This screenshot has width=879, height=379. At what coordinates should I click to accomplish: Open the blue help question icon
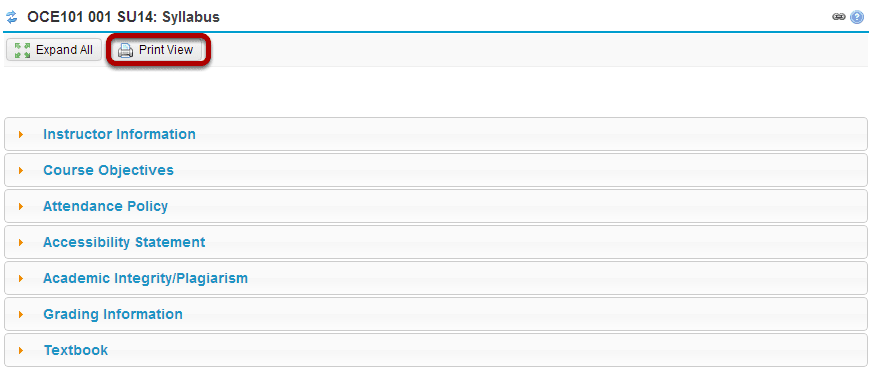(x=857, y=17)
